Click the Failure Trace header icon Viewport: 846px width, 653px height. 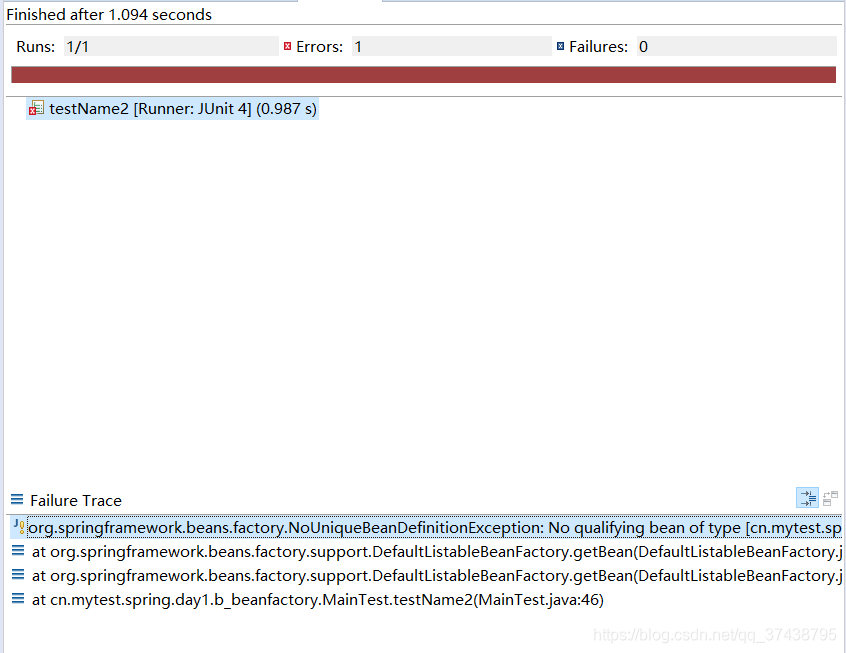(17, 500)
